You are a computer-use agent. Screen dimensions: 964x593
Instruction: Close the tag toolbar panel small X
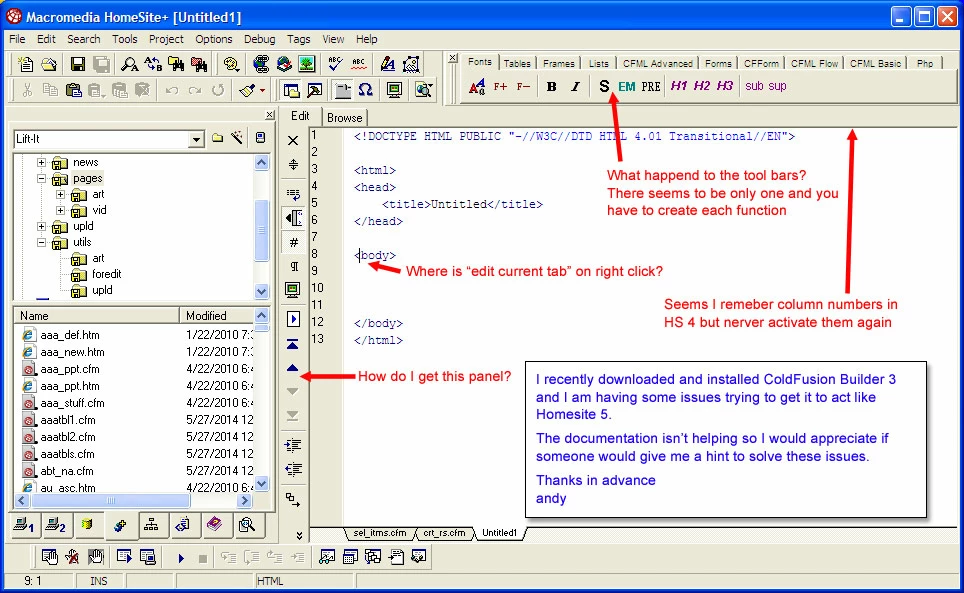[453, 58]
